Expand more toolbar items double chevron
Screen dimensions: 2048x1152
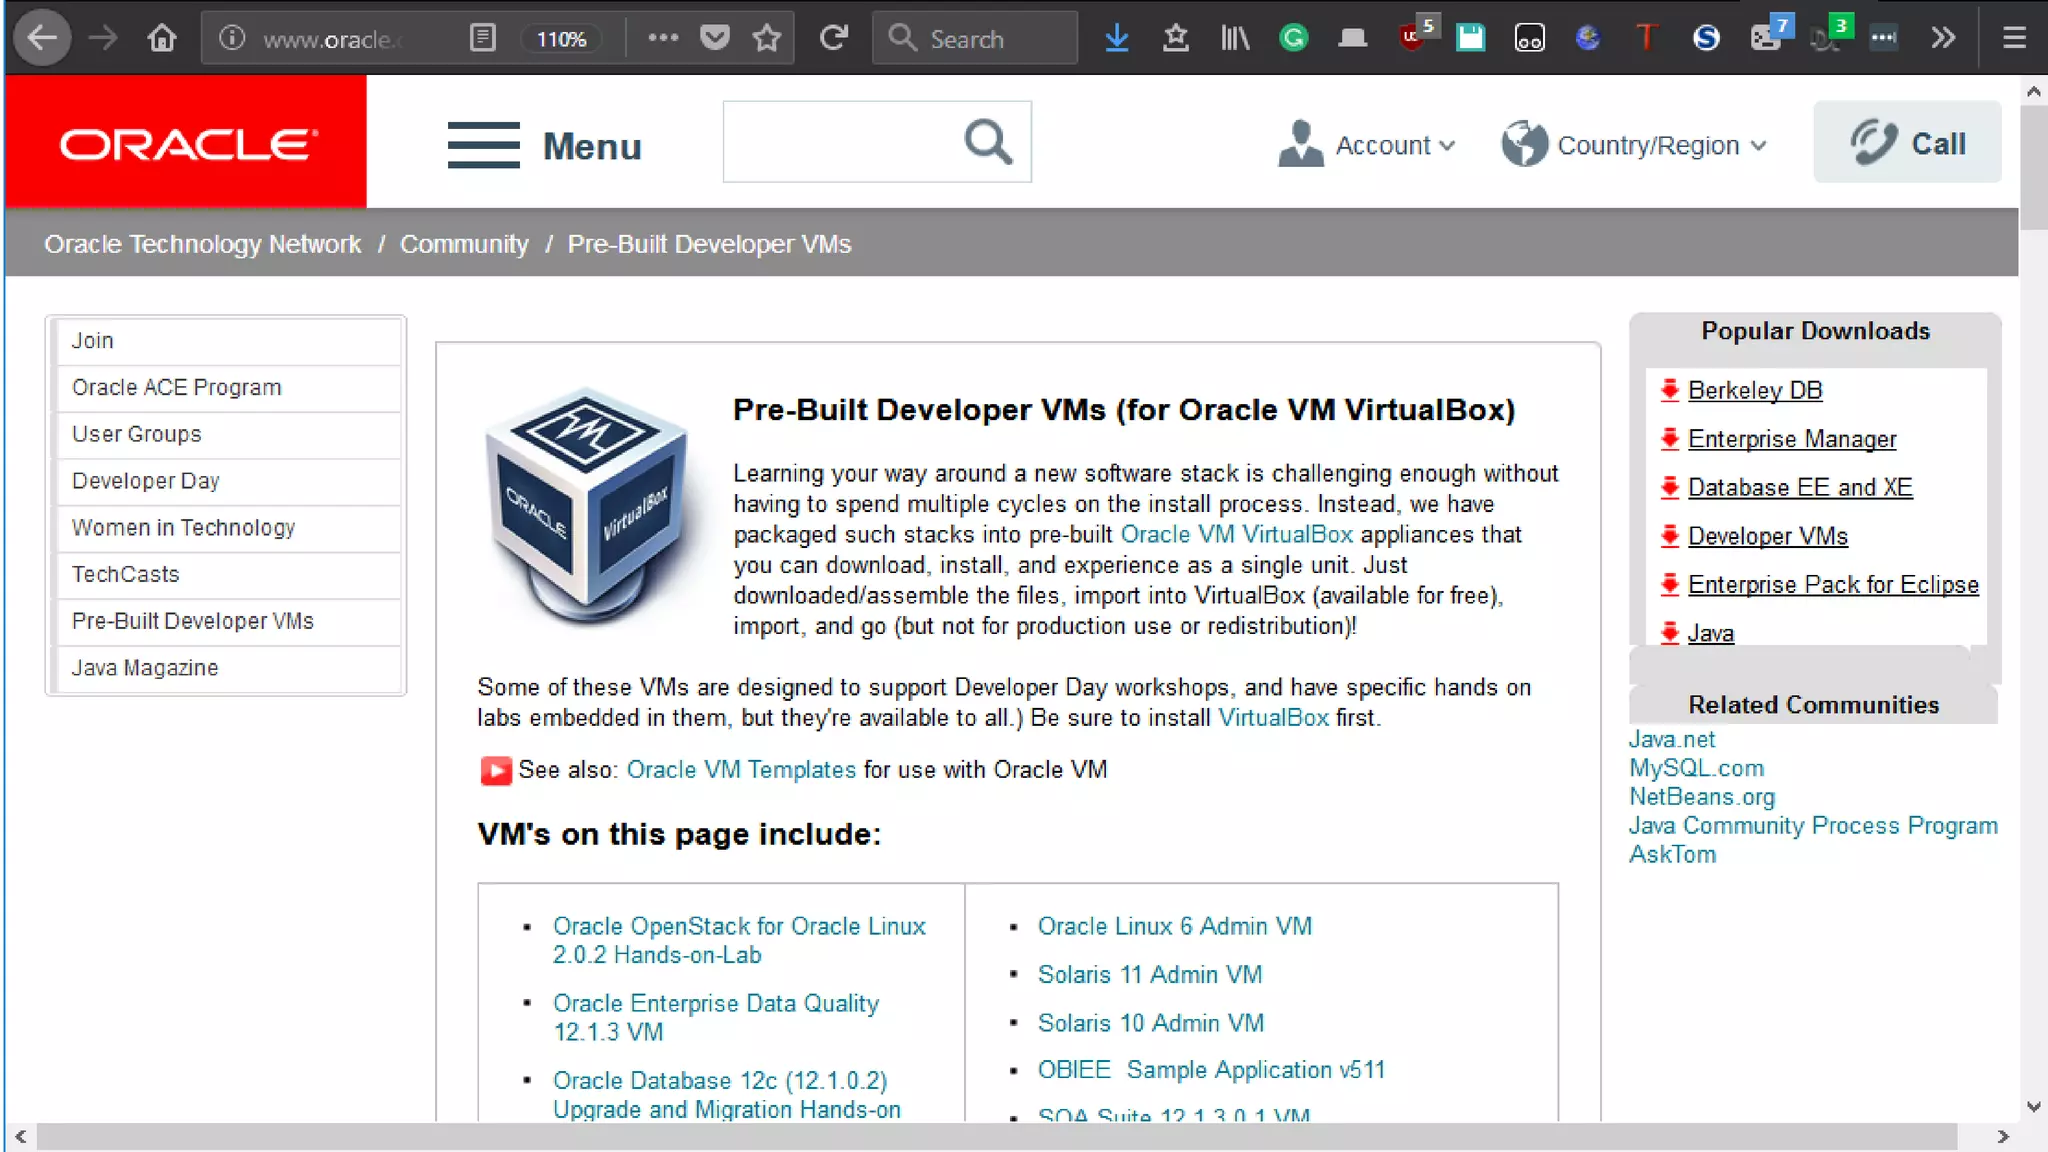click(x=1943, y=38)
